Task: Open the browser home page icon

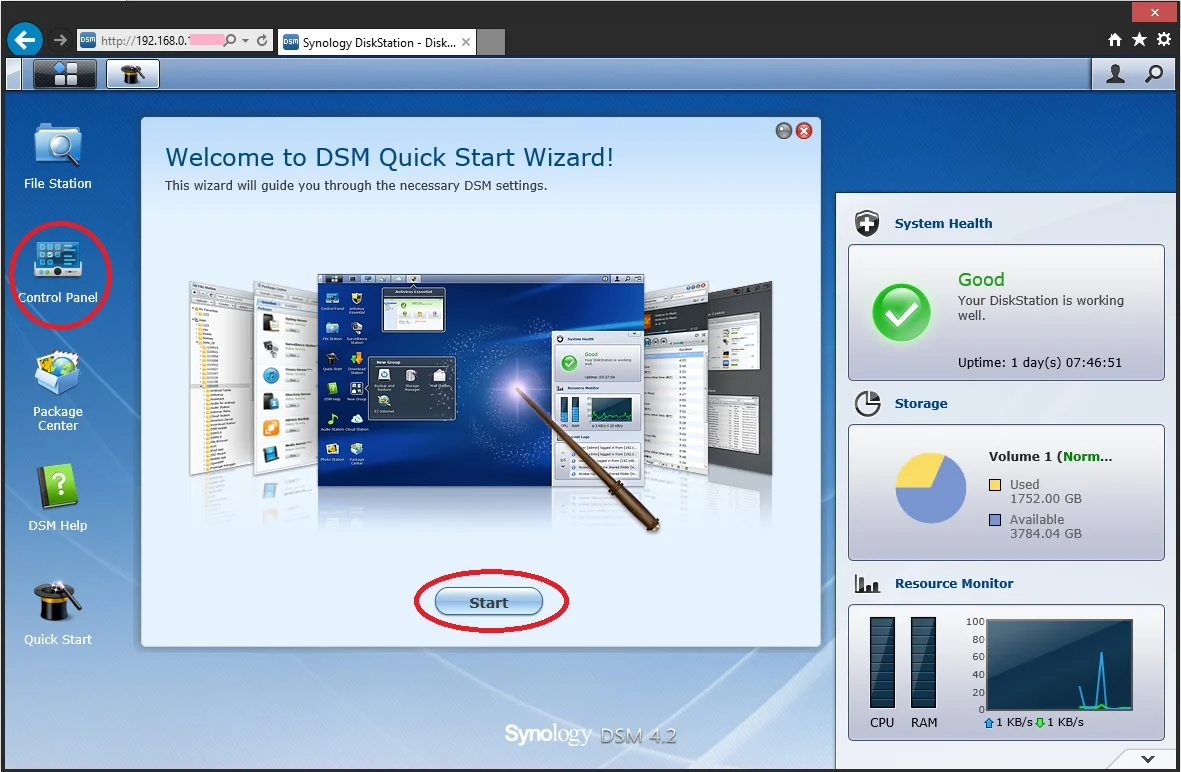Action: [x=1115, y=40]
